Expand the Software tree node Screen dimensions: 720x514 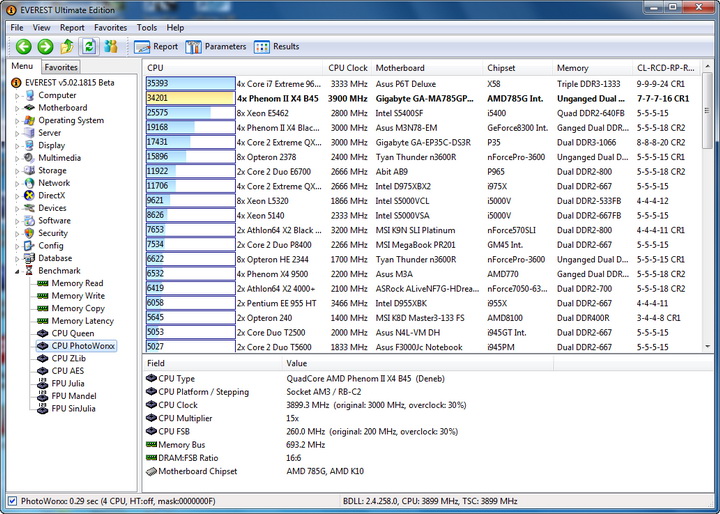coord(17,221)
